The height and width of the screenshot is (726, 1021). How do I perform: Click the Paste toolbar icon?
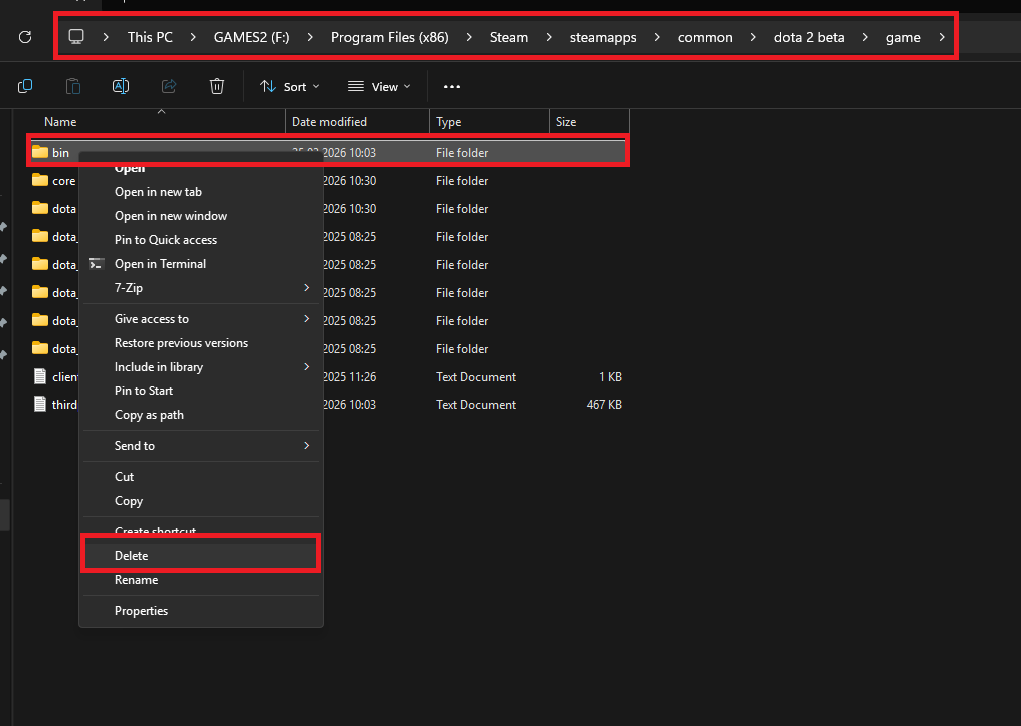pyautogui.click(x=73, y=86)
